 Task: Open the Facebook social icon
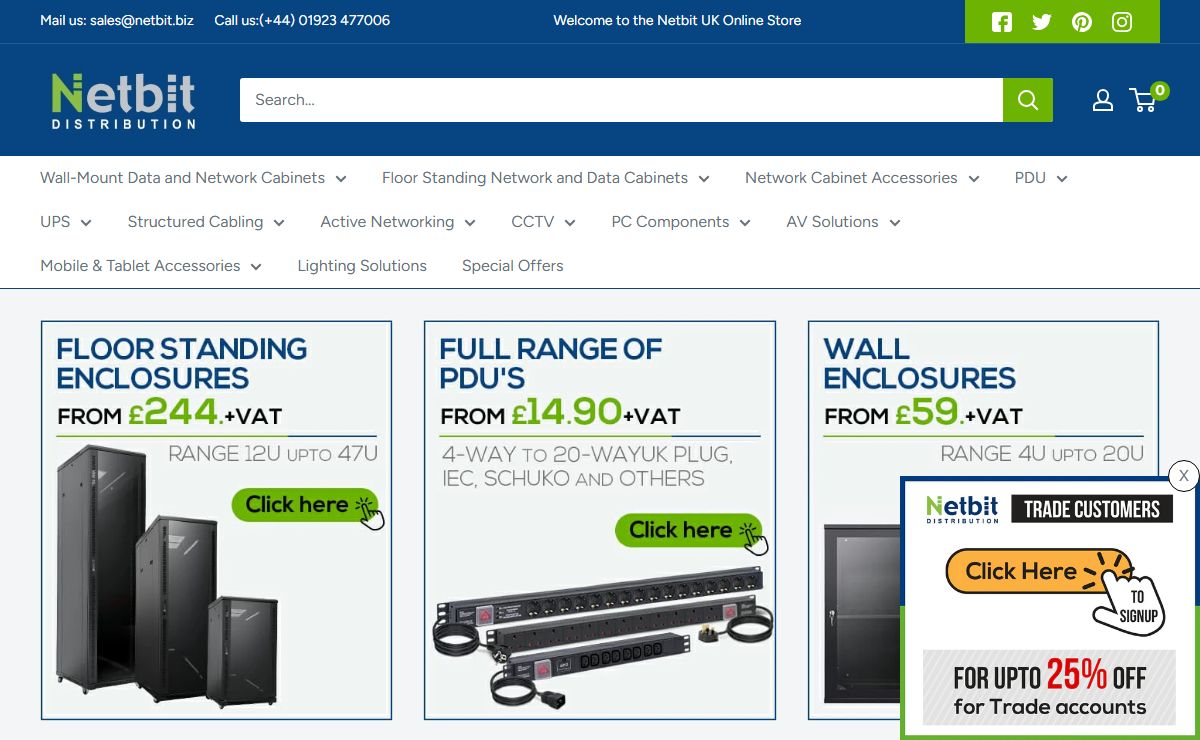[x=1002, y=22]
